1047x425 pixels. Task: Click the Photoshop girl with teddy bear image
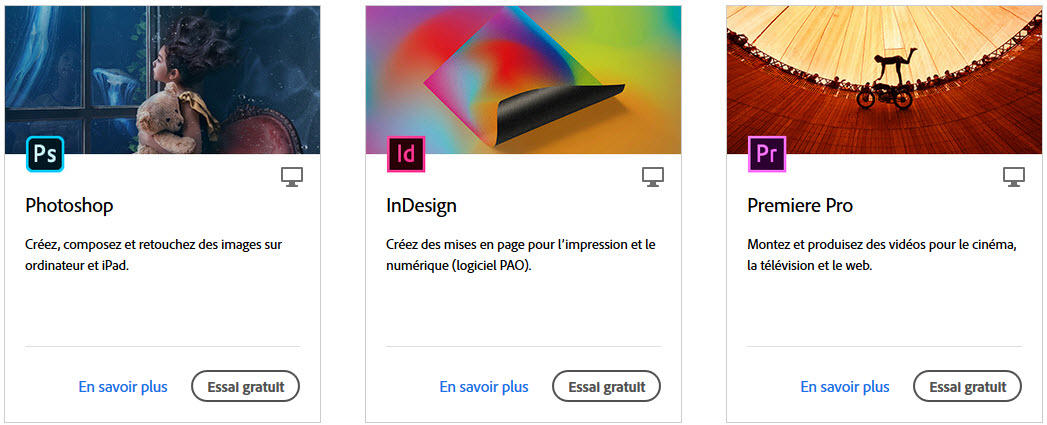point(162,80)
